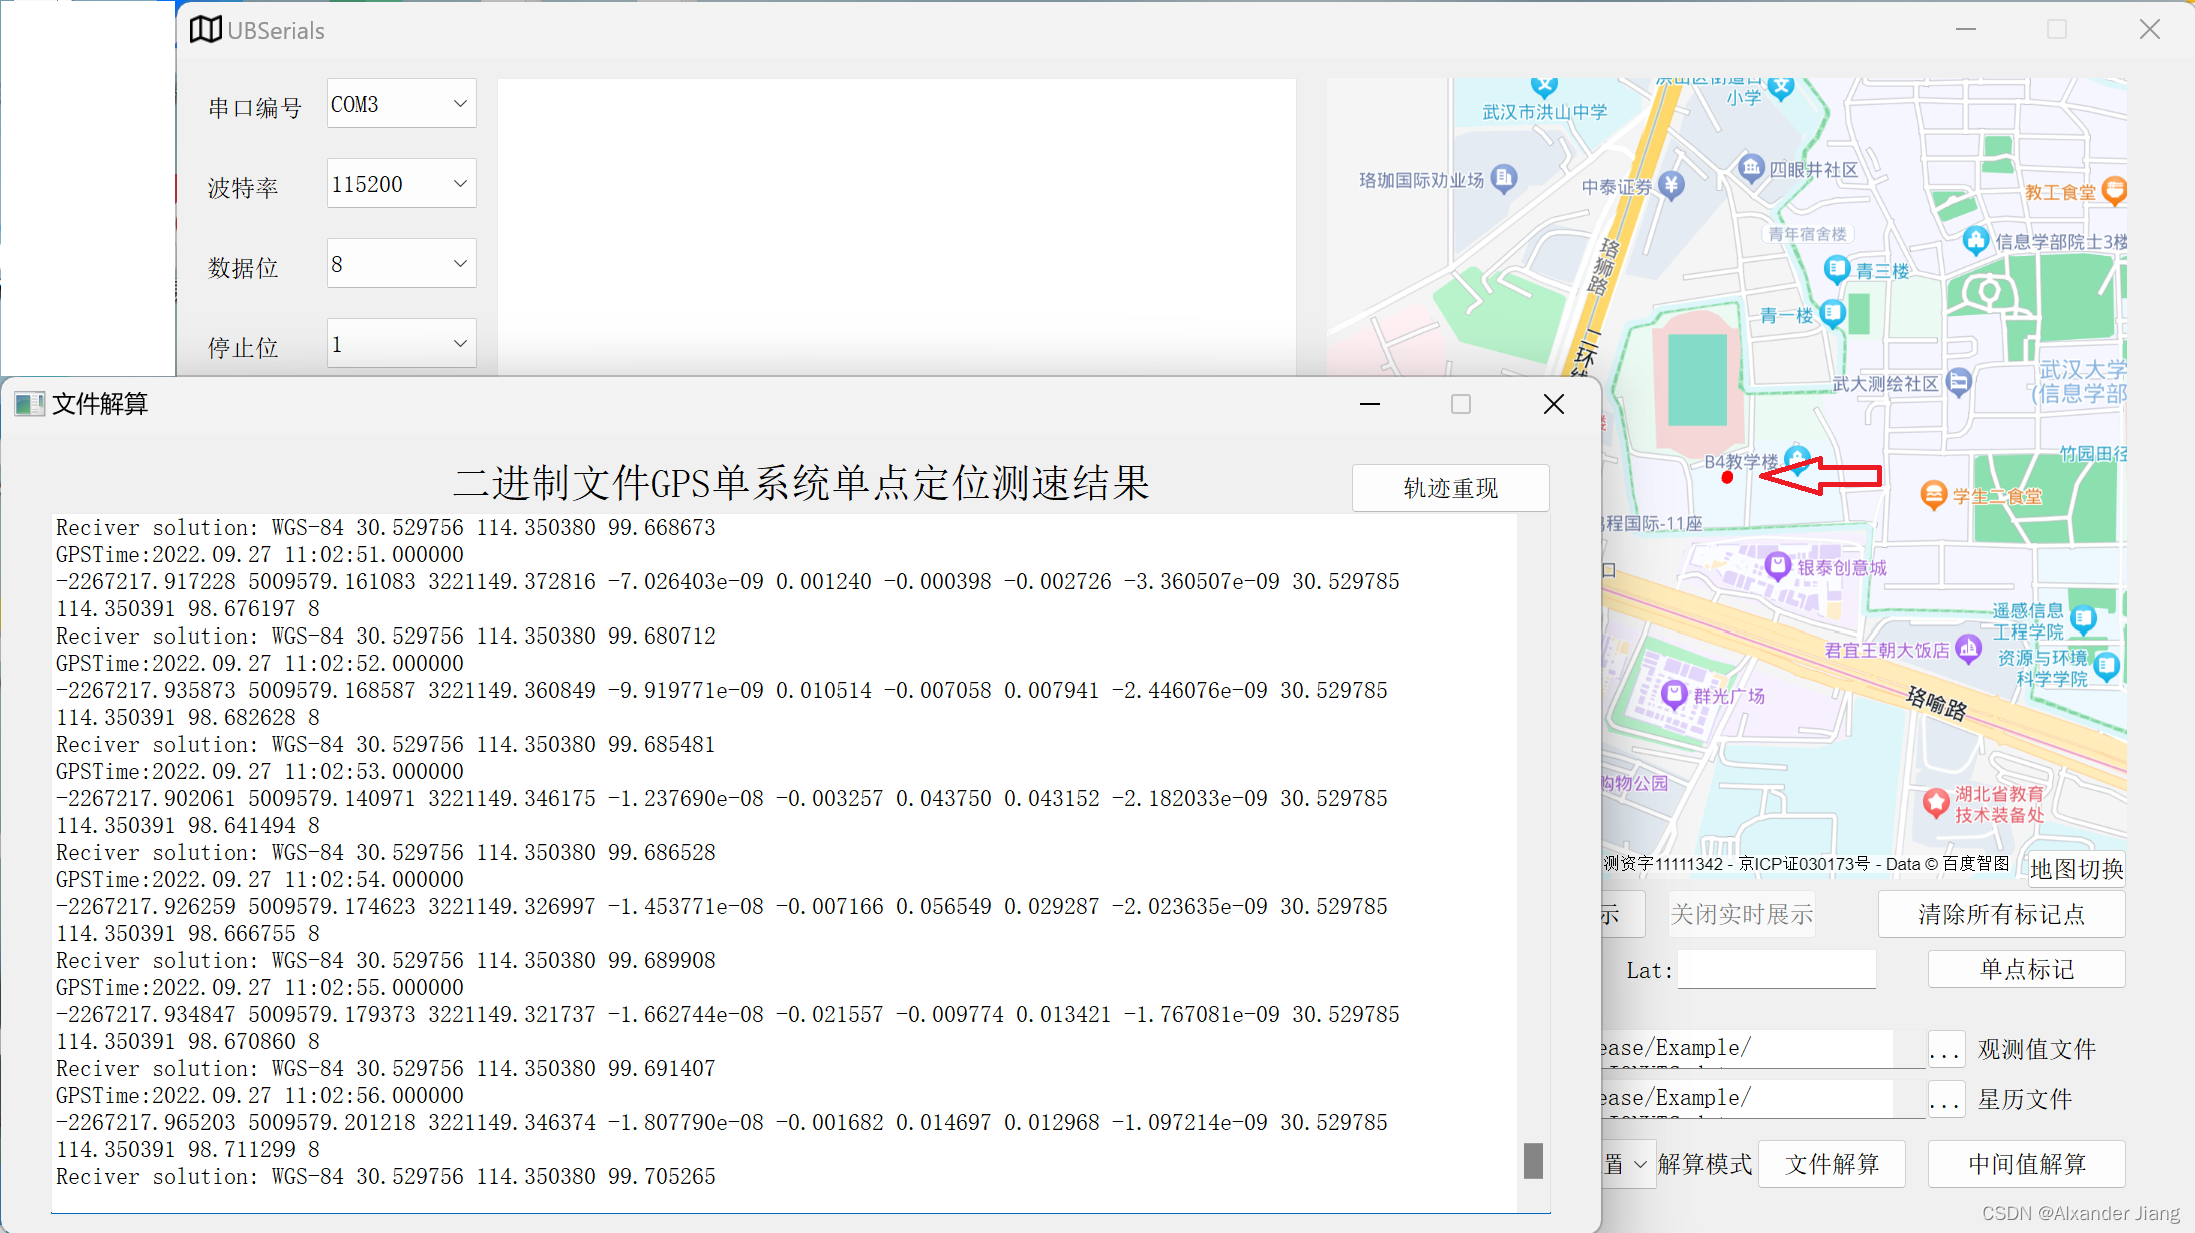Click the 珞喻路 road label on map
2195x1233 pixels.
pyautogui.click(x=1937, y=704)
